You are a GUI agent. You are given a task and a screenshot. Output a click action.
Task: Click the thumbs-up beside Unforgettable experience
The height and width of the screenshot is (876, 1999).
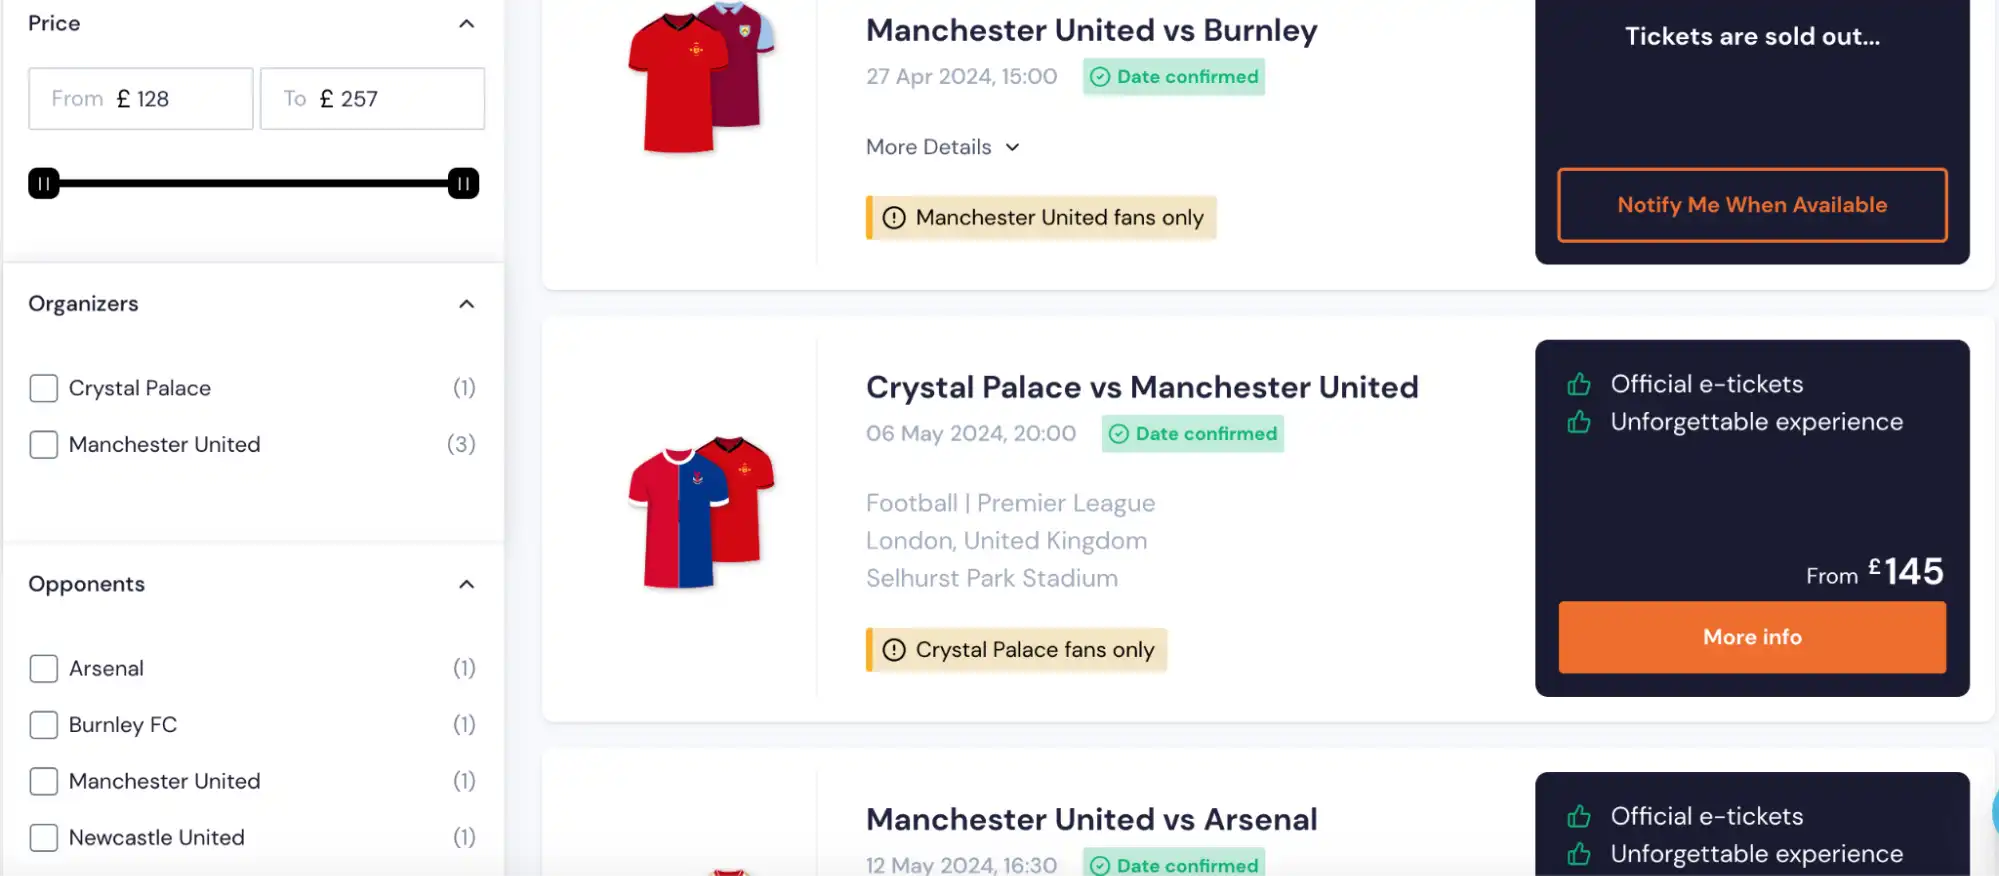pos(1578,421)
